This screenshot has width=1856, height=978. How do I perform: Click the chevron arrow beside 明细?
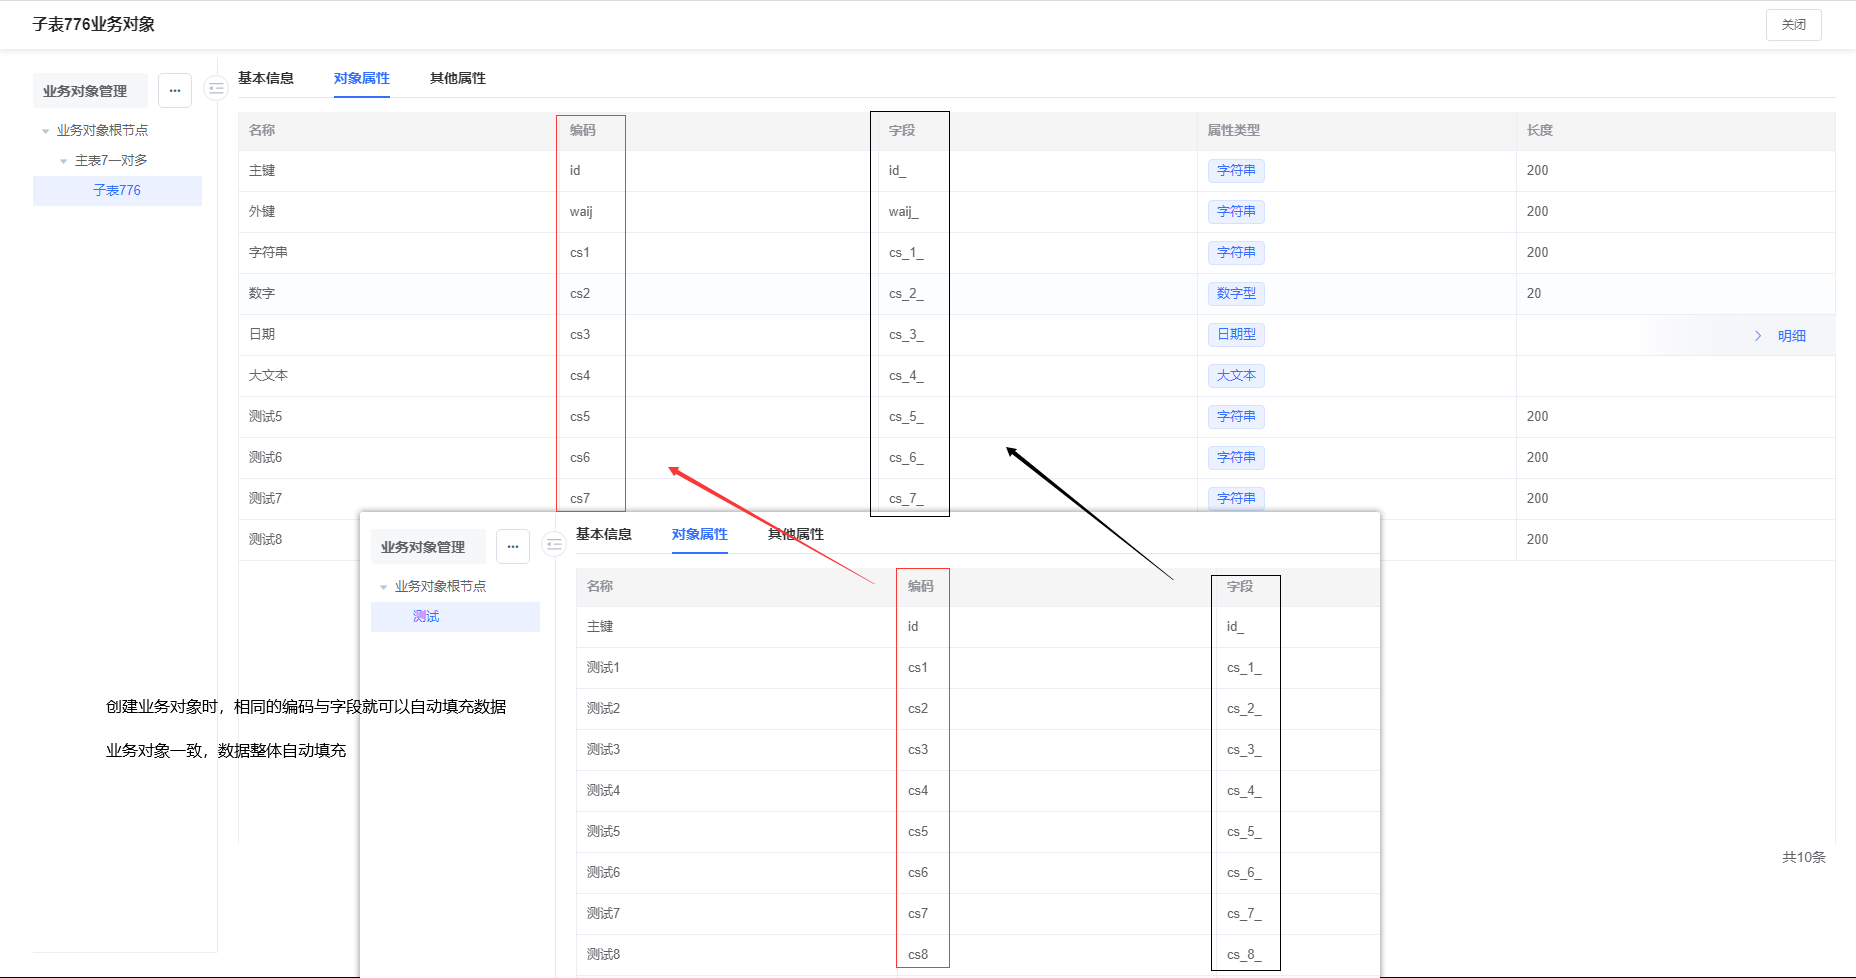[x=1758, y=336]
